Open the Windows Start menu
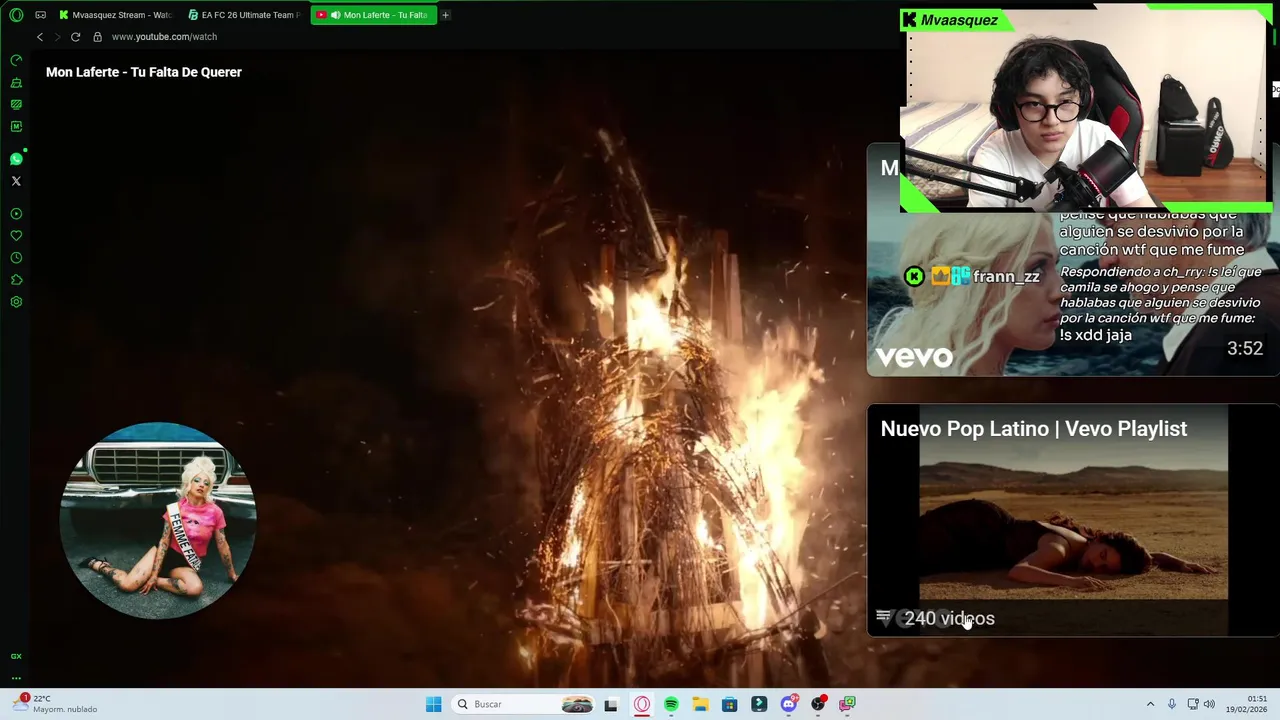 coord(433,704)
